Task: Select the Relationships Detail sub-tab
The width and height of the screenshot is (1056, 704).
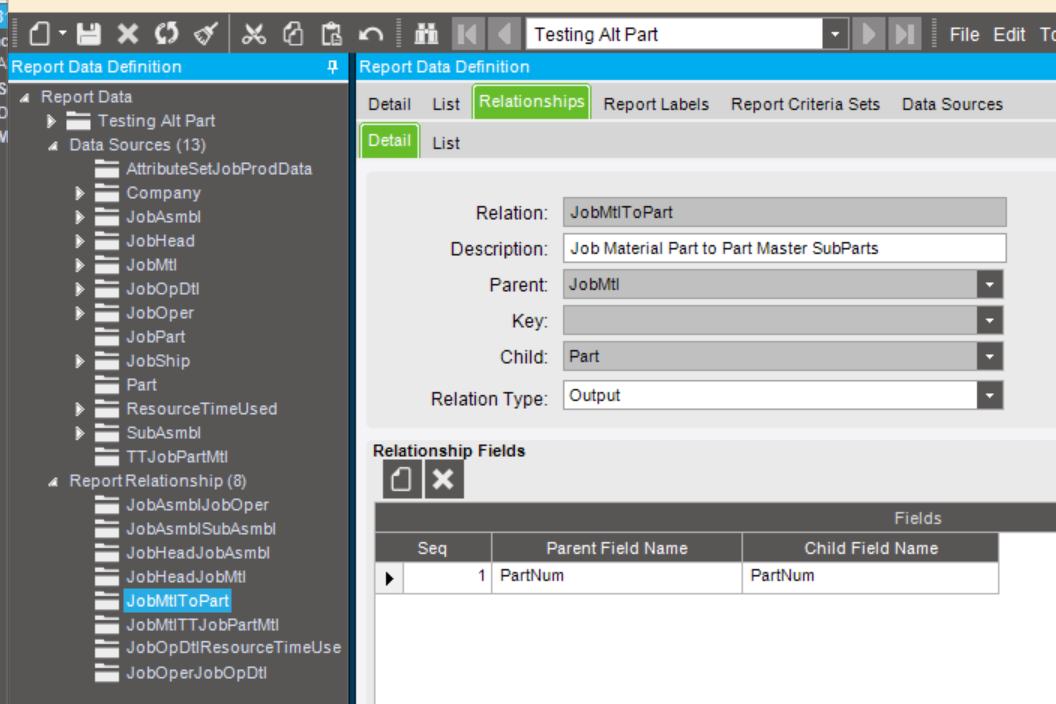Action: click(x=389, y=141)
